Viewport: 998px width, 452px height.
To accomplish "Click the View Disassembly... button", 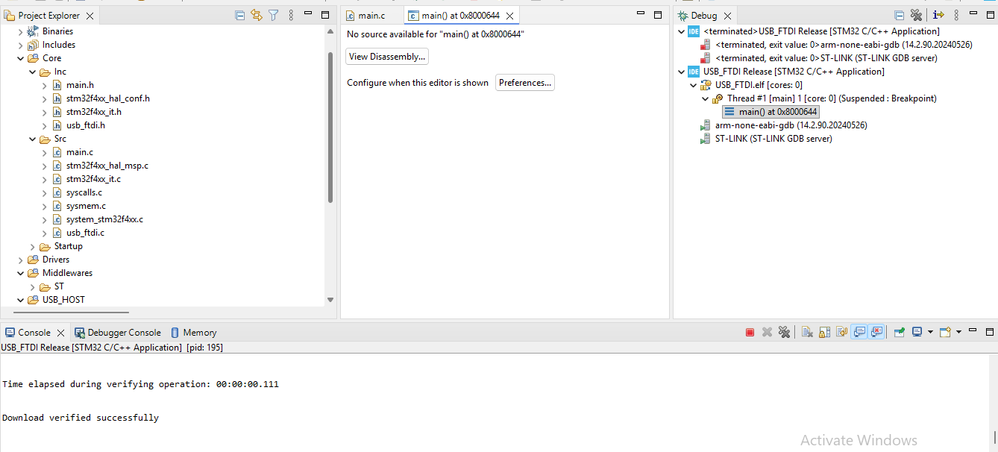I will pos(387,57).
